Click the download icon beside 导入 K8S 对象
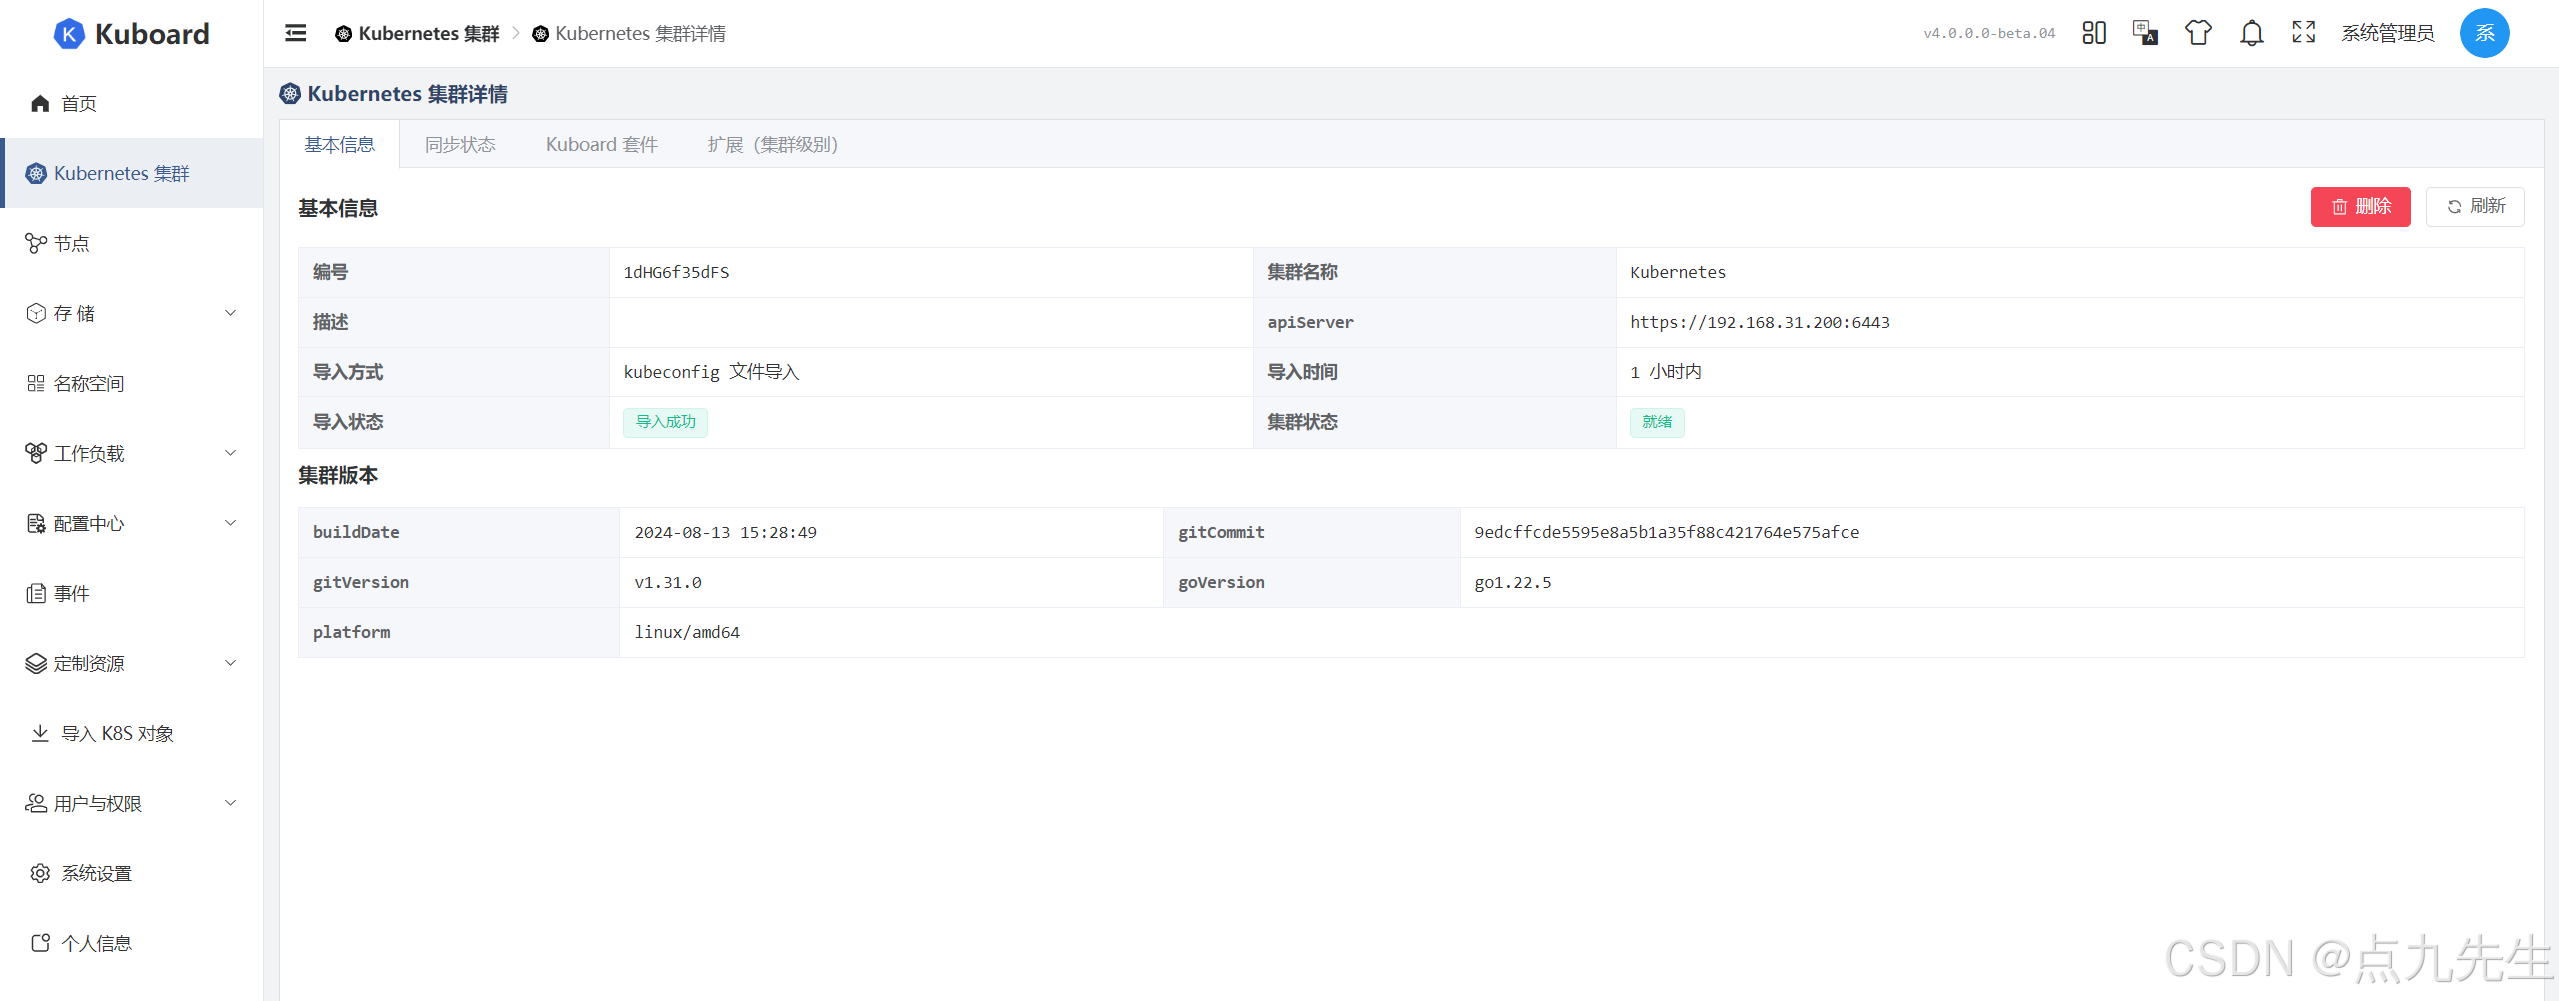The width and height of the screenshot is (2559, 1001). point(40,733)
